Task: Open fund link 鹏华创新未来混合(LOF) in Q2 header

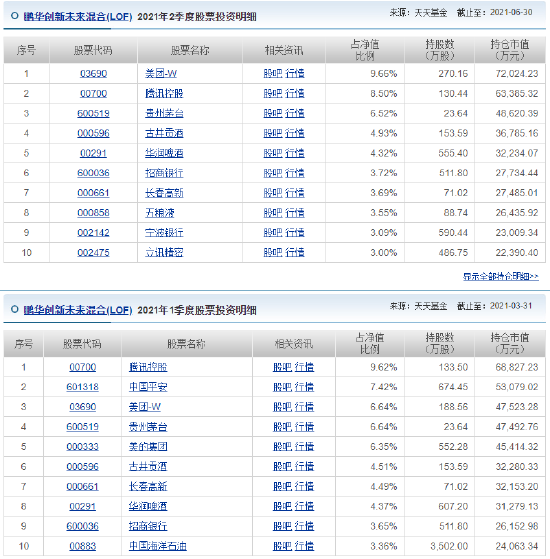Action: click(x=78, y=16)
